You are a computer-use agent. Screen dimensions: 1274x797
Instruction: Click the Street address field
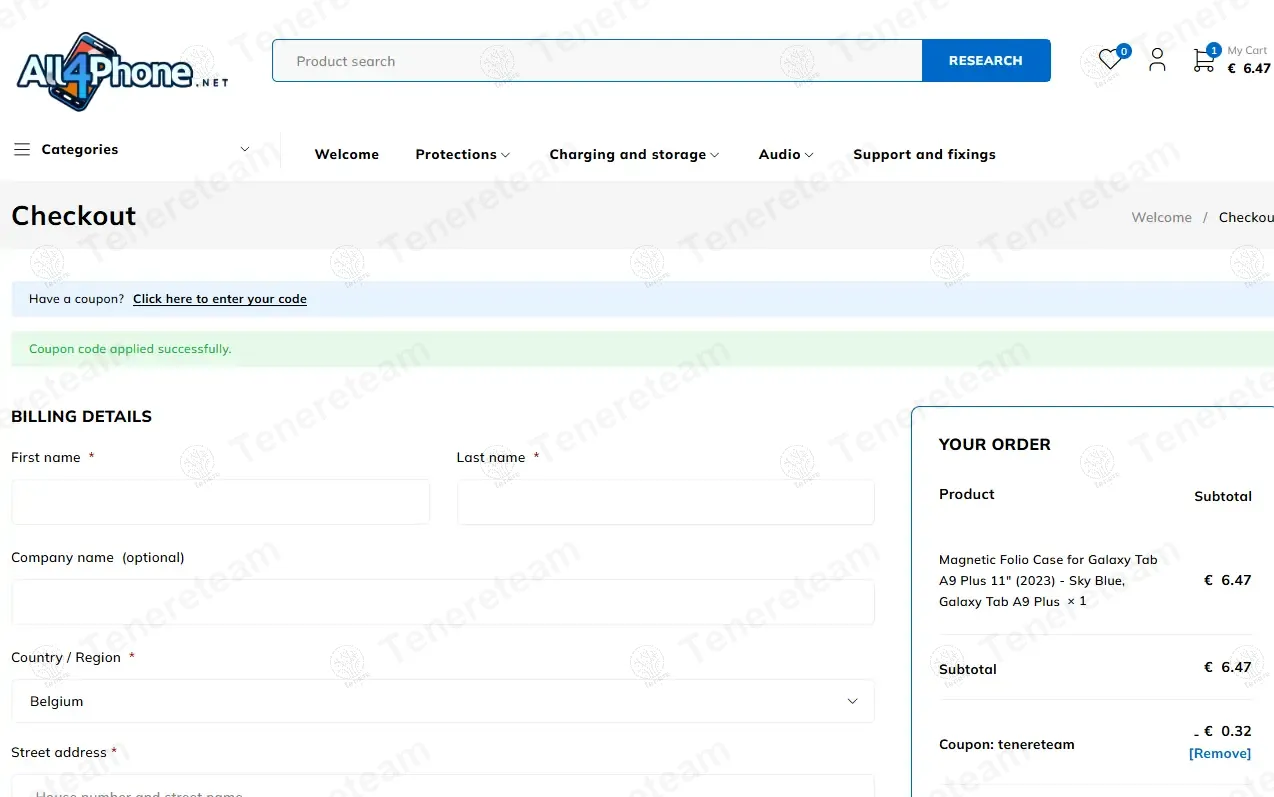(x=443, y=786)
